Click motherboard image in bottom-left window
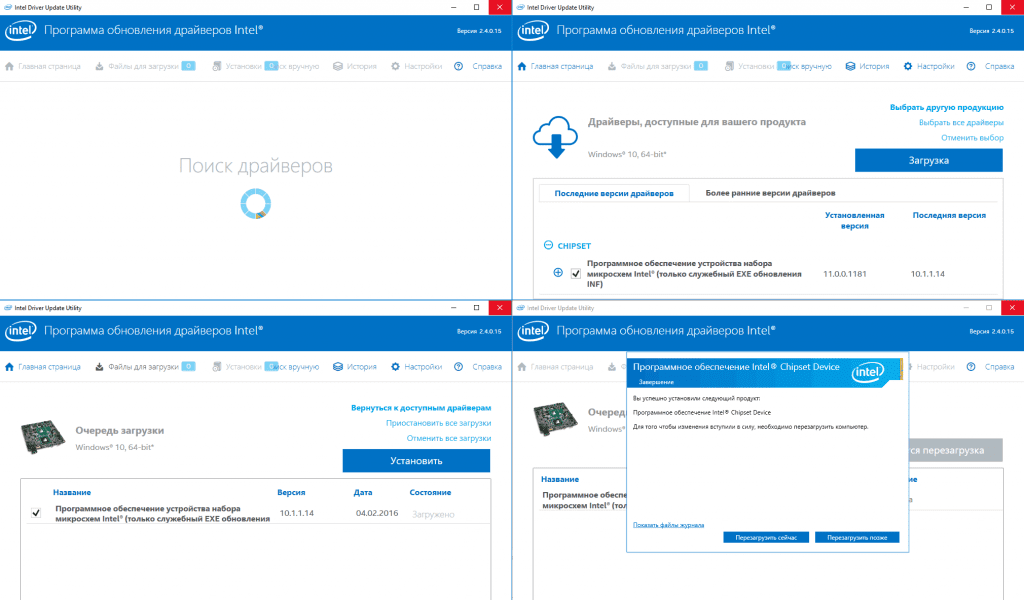 tap(43, 436)
